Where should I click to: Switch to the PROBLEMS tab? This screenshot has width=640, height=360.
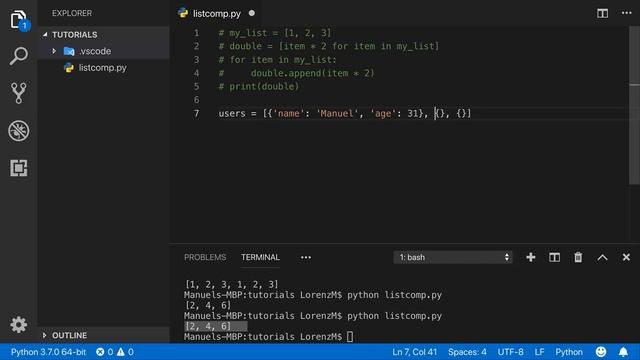[205, 257]
